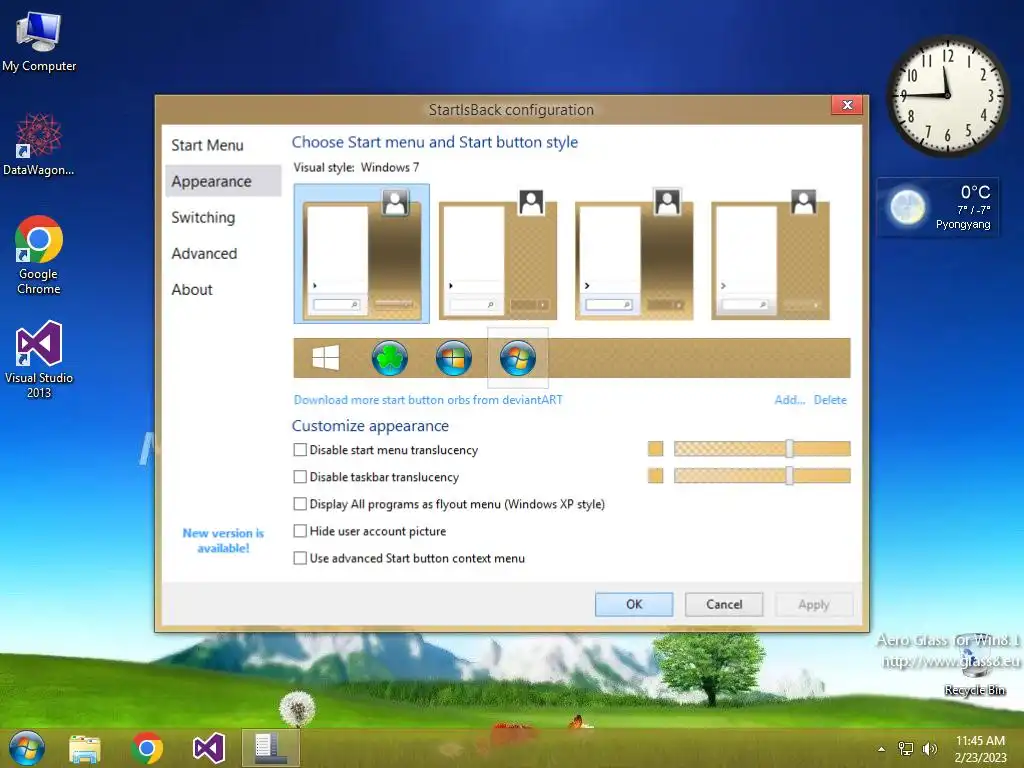The image size is (1024, 768).
Task: Click the analog clock desktop gadget
Action: pos(948,95)
